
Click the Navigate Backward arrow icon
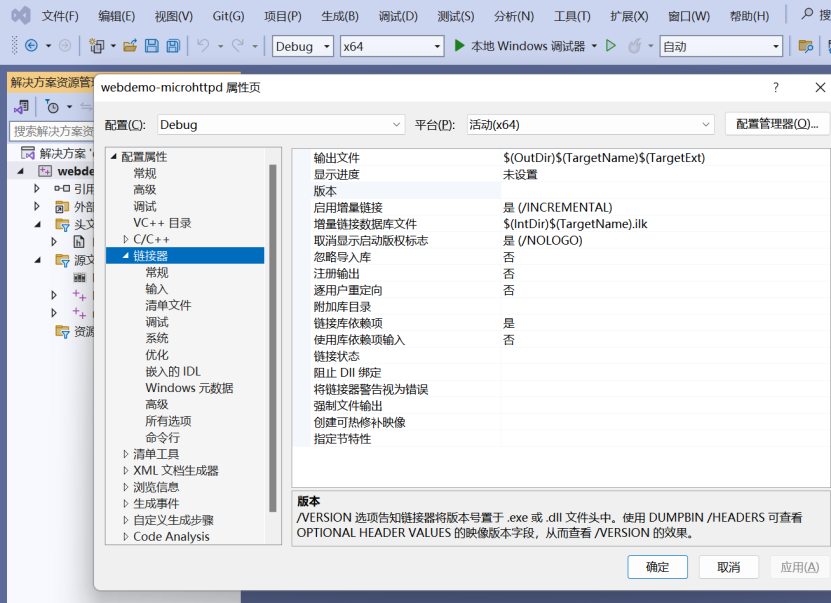pyautogui.click(x=31, y=46)
